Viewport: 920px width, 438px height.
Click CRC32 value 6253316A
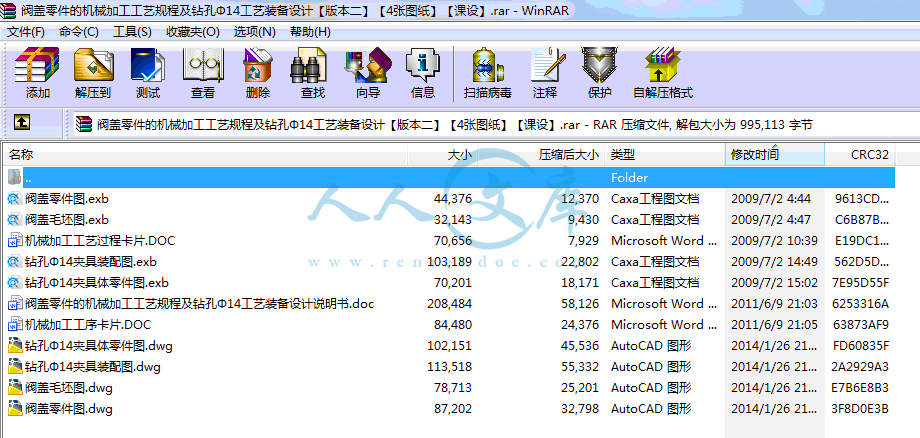pyautogui.click(x=861, y=304)
